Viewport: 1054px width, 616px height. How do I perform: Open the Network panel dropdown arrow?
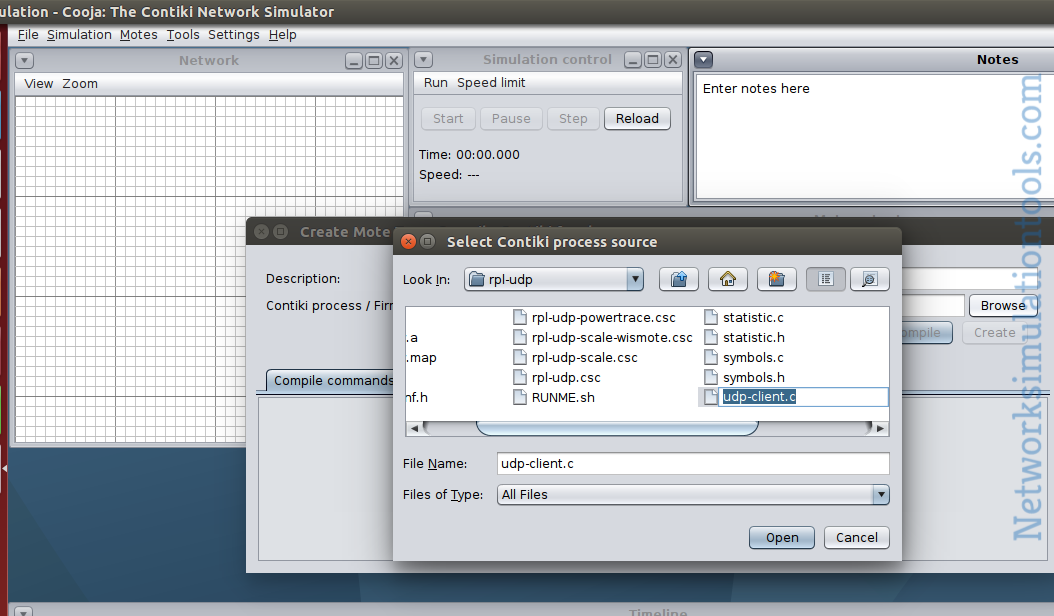[24, 61]
